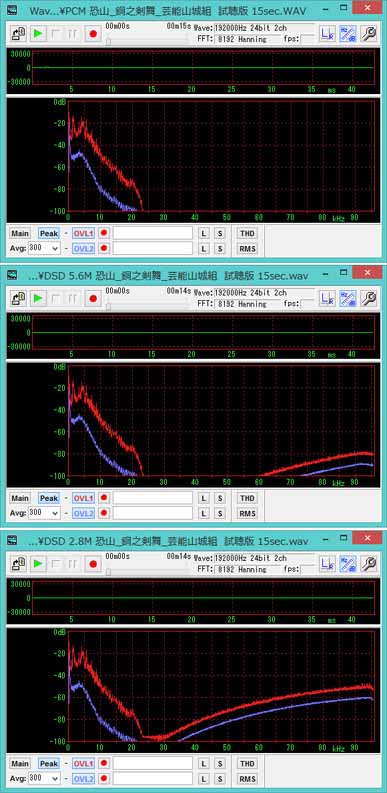Toggle the Peak button in PCM window
Viewport: 387px width, 793px height.
tap(49, 233)
